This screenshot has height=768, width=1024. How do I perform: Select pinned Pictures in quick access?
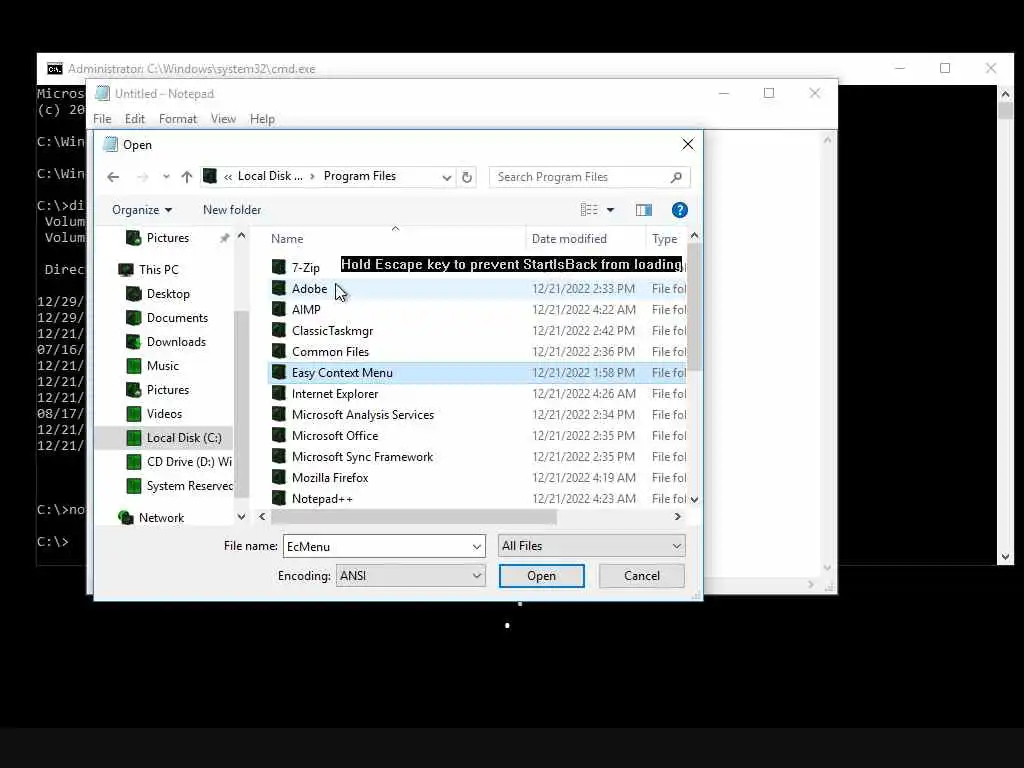tap(168, 238)
